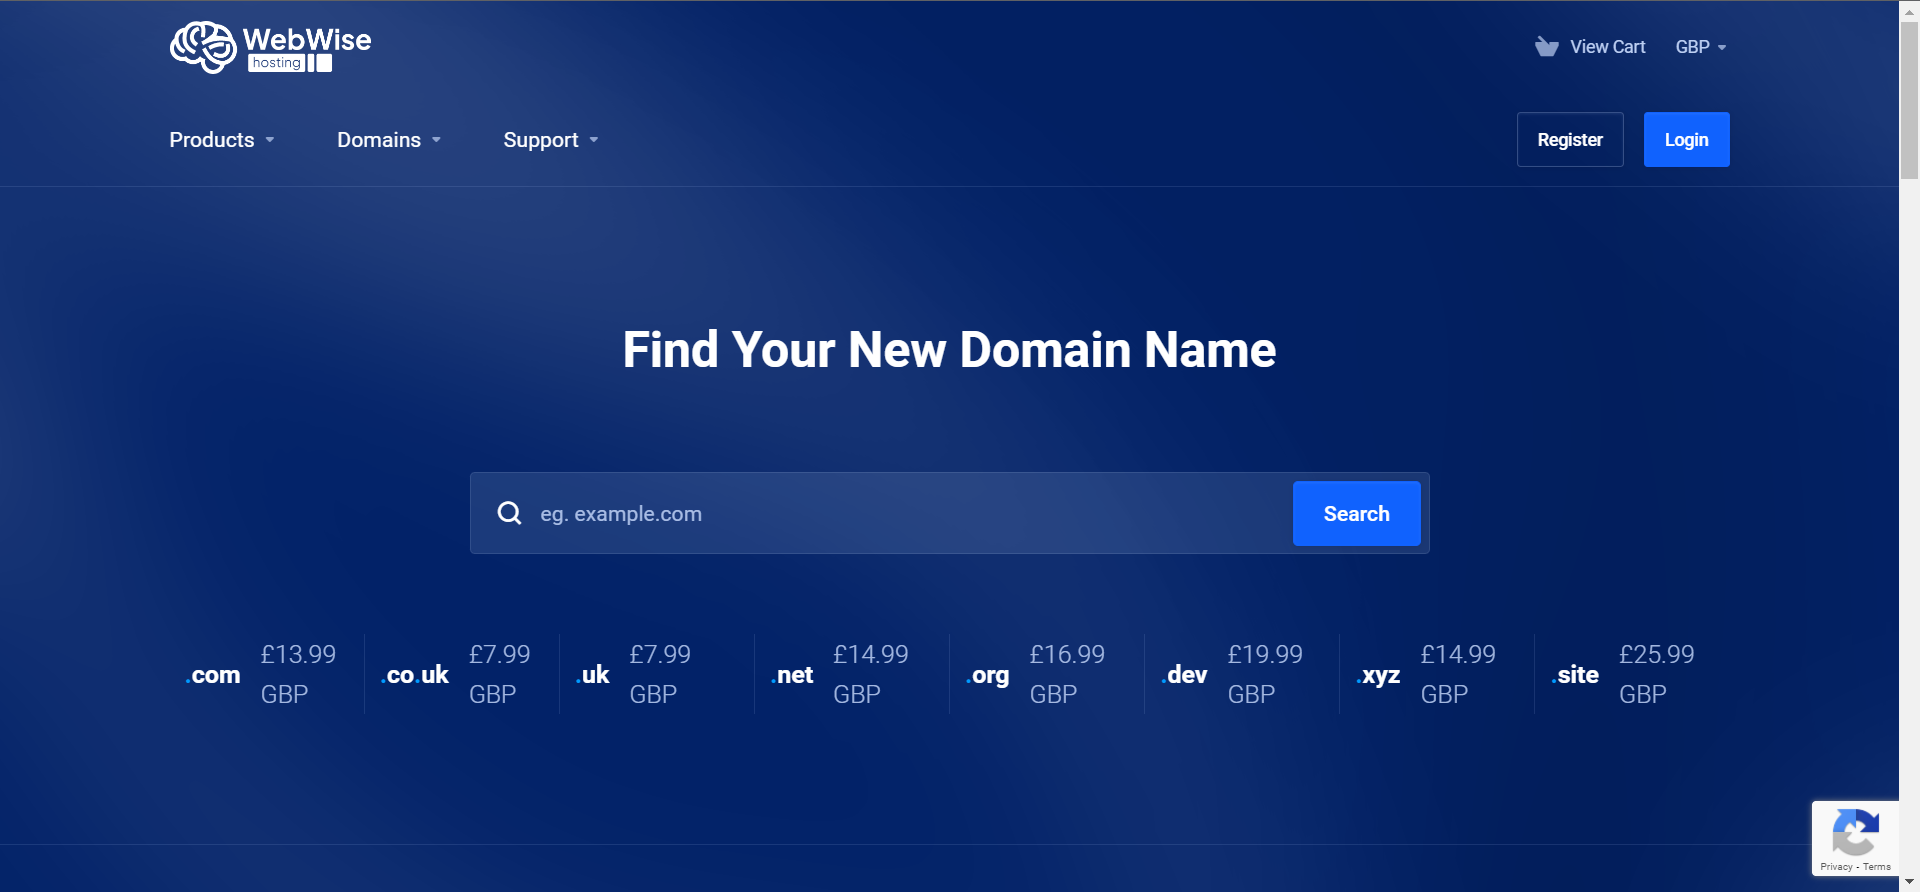The image size is (1920, 892).
Task: Select the .com domain pricing option
Action: pos(214,675)
